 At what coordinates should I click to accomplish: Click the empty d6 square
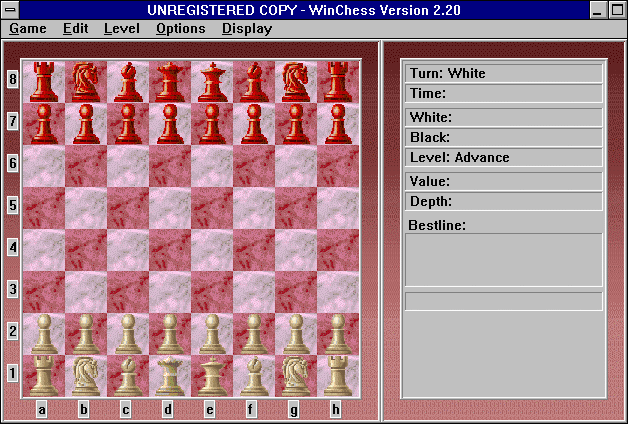pyautogui.click(x=170, y=166)
